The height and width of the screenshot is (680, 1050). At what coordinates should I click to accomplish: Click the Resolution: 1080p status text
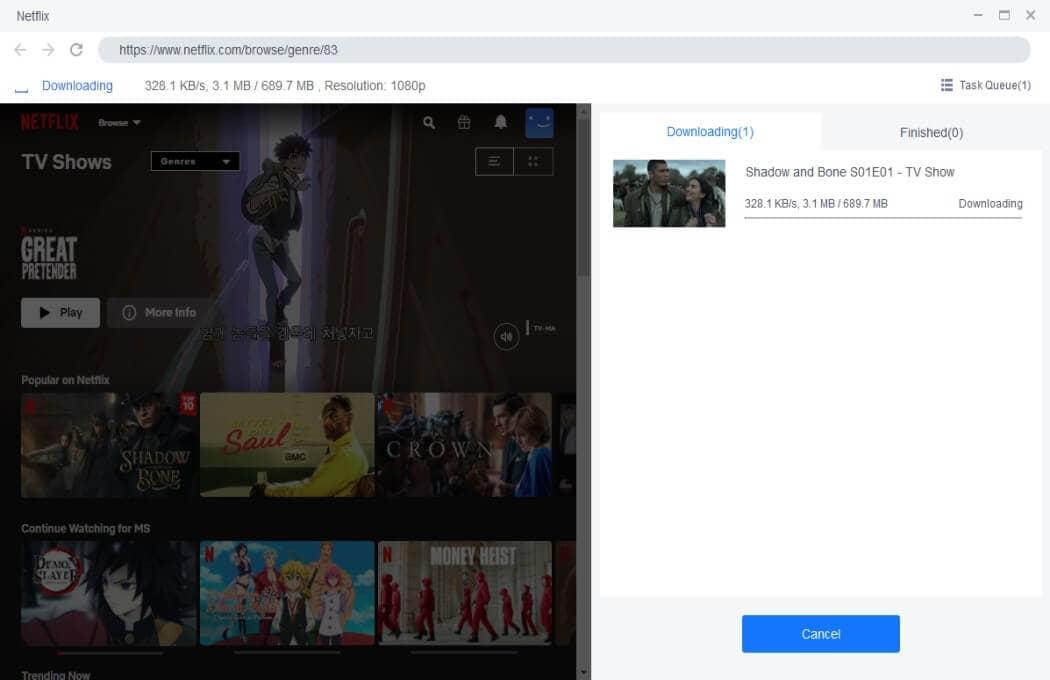tap(375, 86)
